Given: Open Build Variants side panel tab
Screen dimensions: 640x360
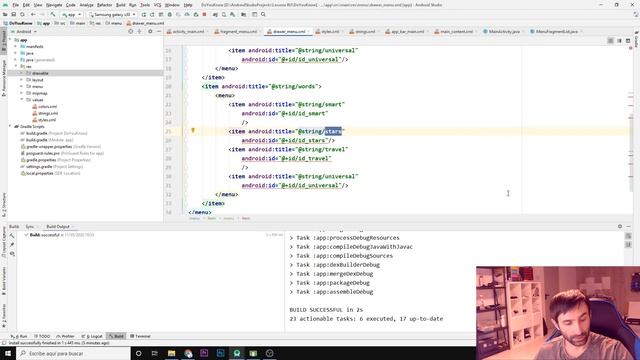Looking at the screenshot, I should click(x=4, y=281).
